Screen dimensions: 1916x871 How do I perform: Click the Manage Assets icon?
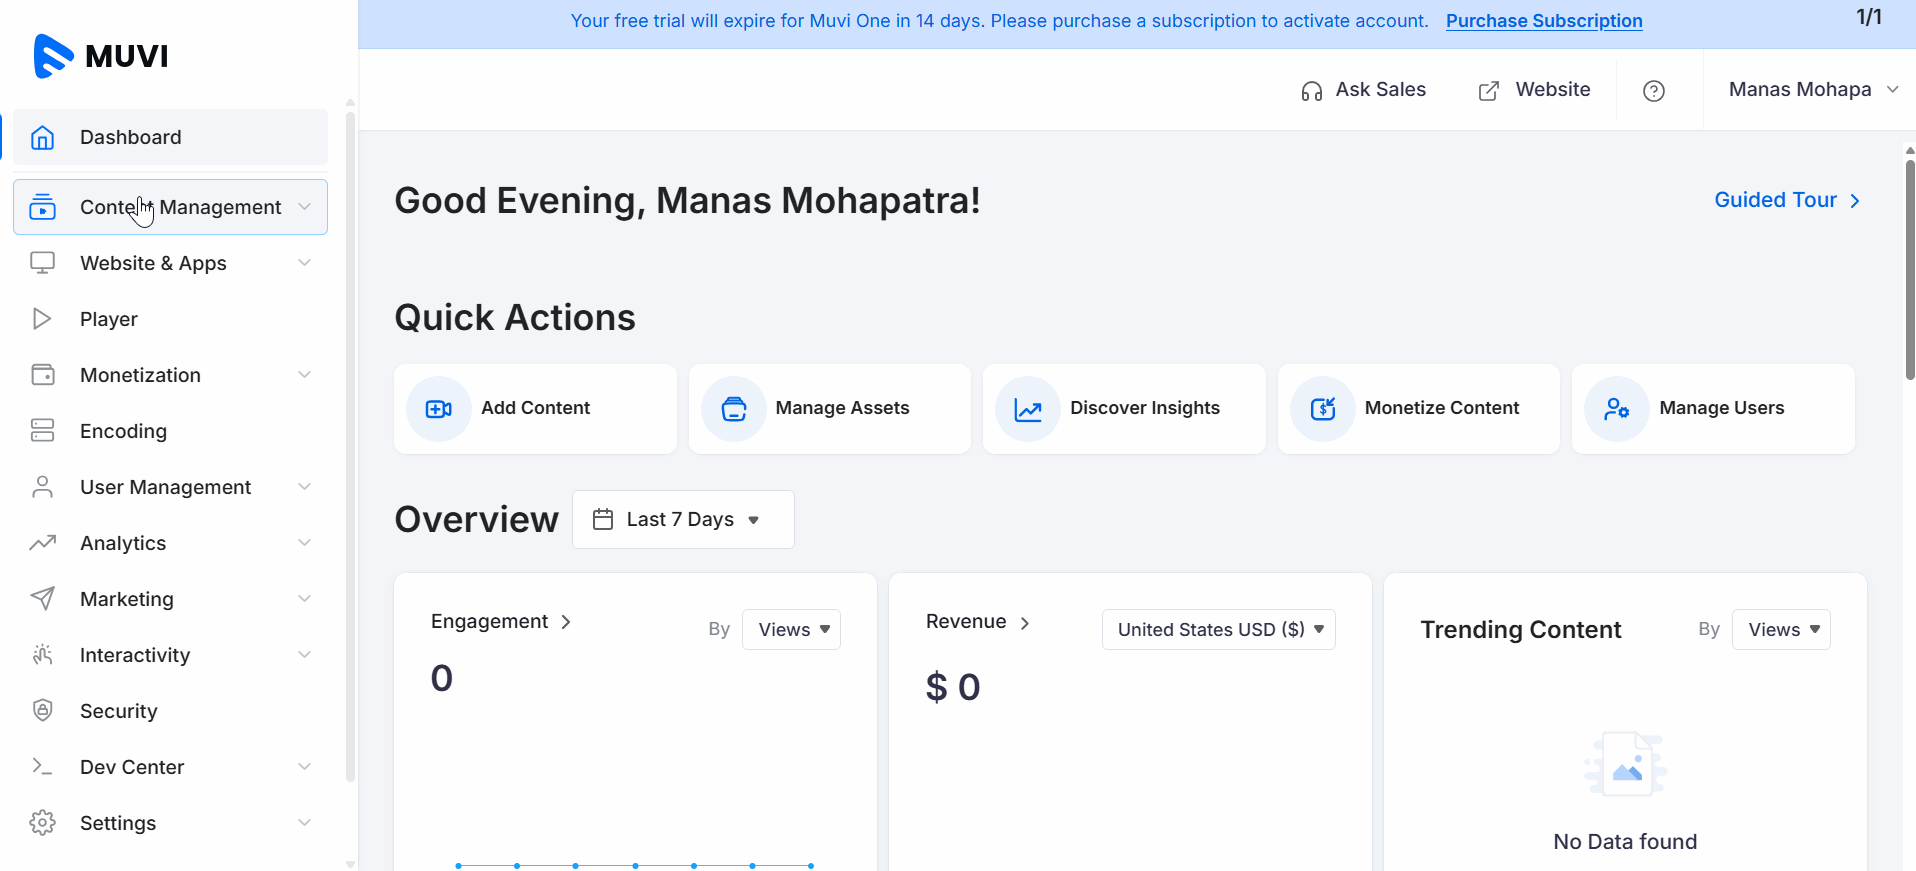click(x=734, y=409)
